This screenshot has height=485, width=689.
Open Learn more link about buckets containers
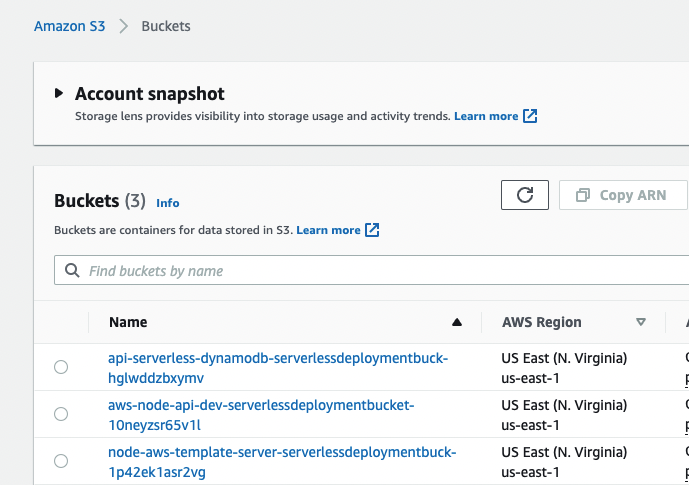click(328, 230)
